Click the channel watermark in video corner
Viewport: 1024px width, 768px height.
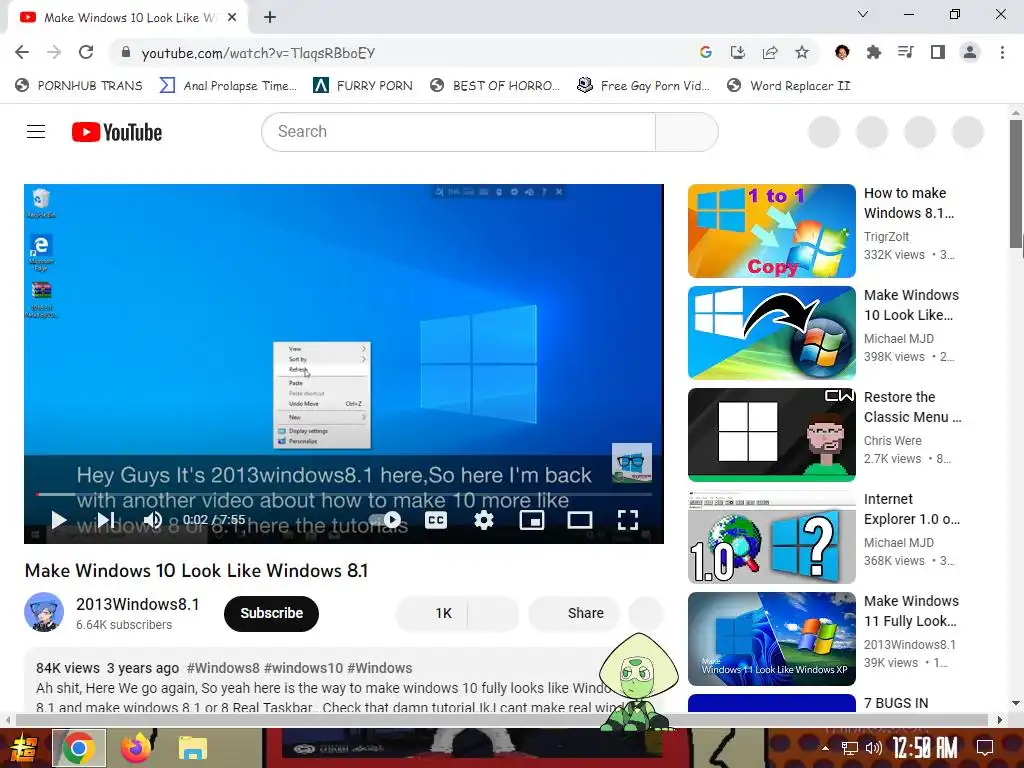pyautogui.click(x=632, y=463)
